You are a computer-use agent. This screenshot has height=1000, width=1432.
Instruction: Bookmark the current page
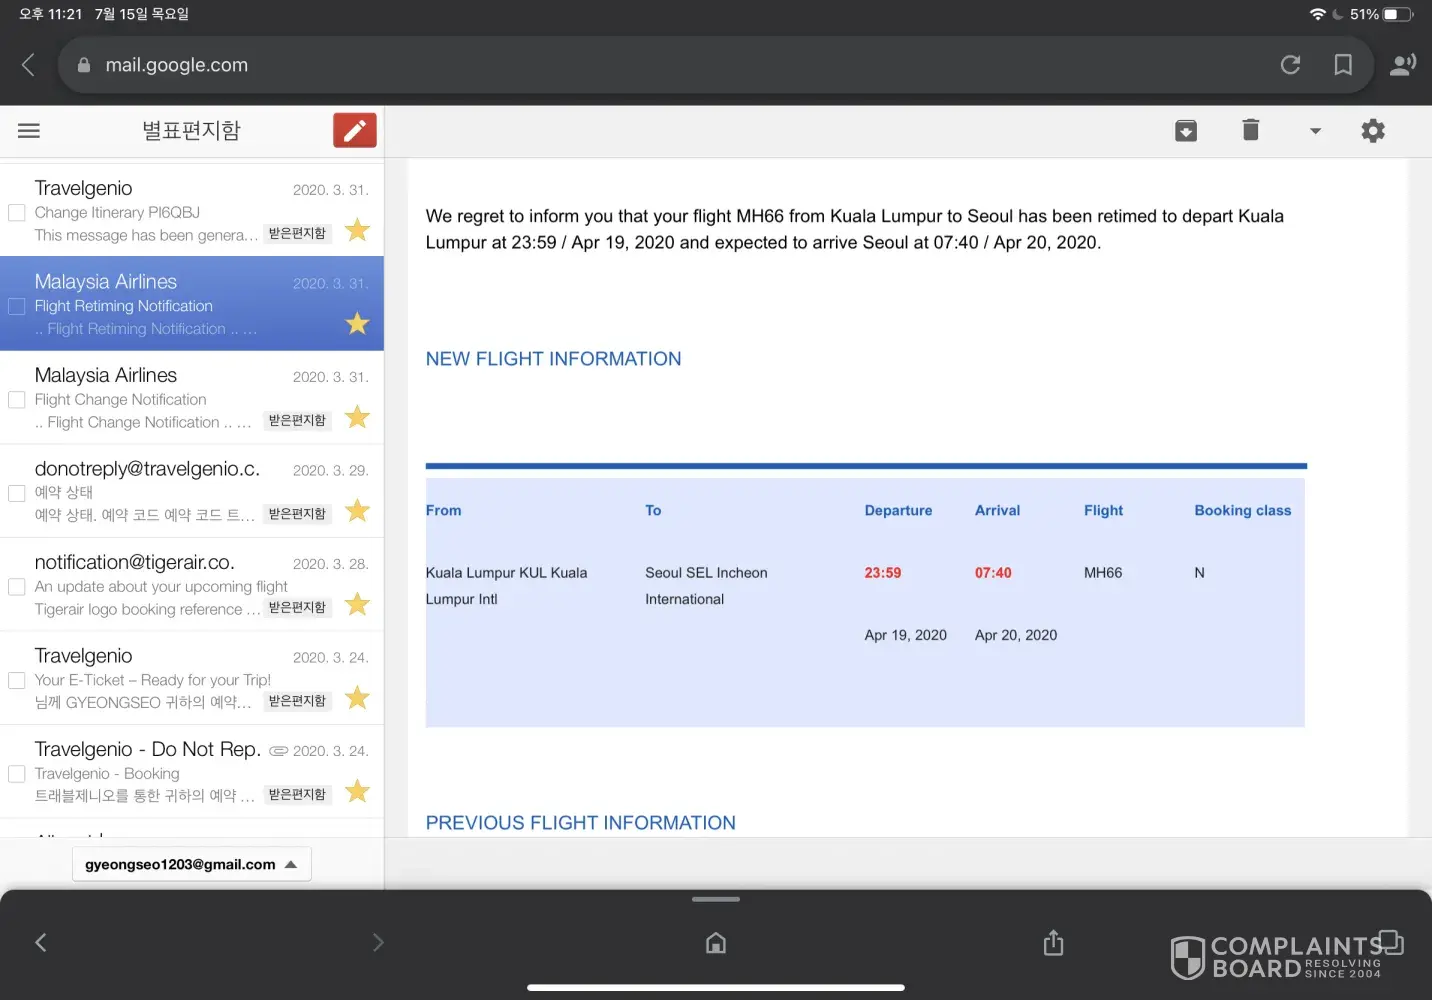tap(1343, 65)
